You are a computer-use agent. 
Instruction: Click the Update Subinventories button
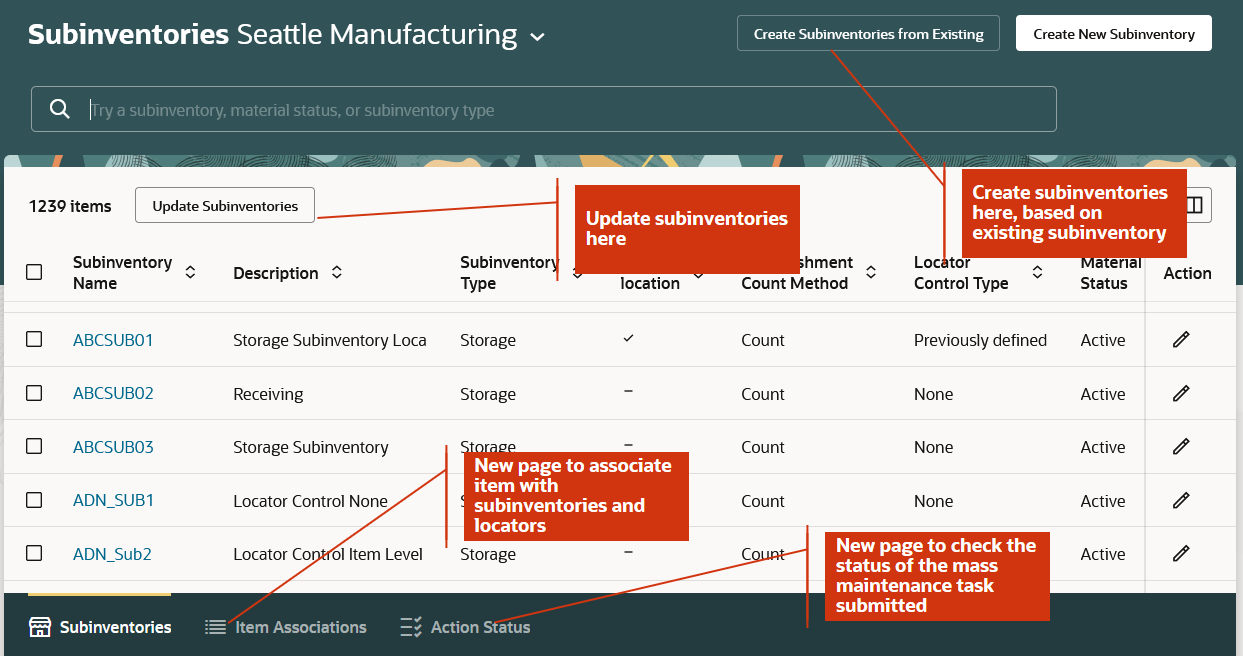click(x=225, y=205)
